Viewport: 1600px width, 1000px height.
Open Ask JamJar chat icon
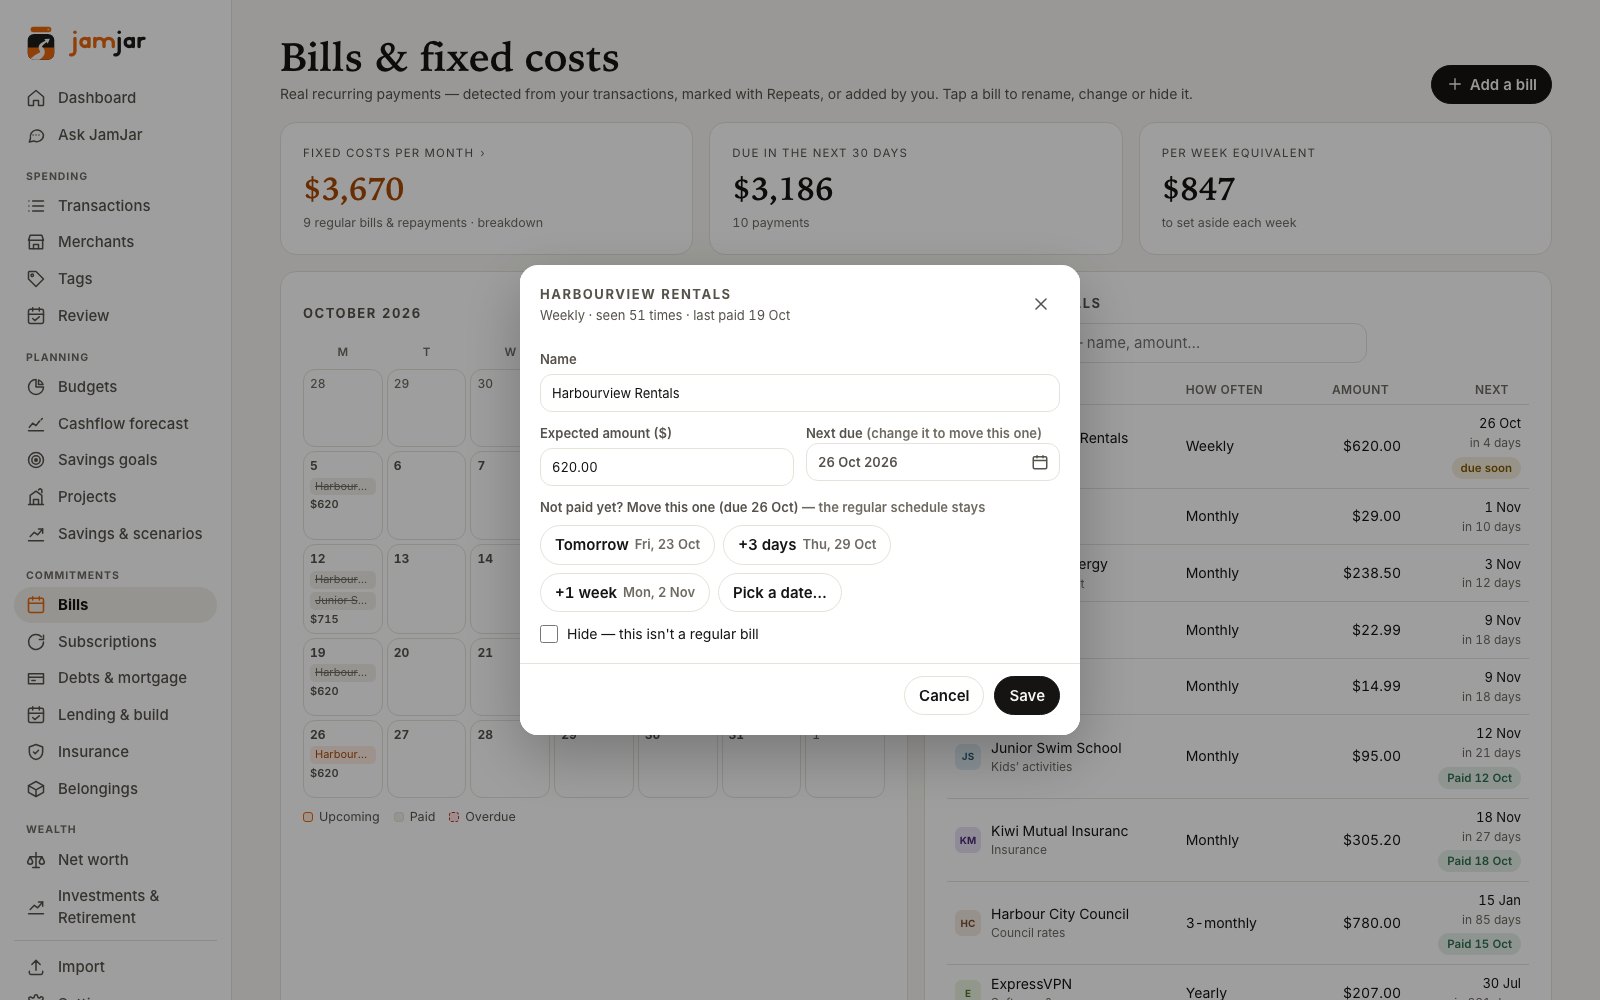[x=36, y=135]
